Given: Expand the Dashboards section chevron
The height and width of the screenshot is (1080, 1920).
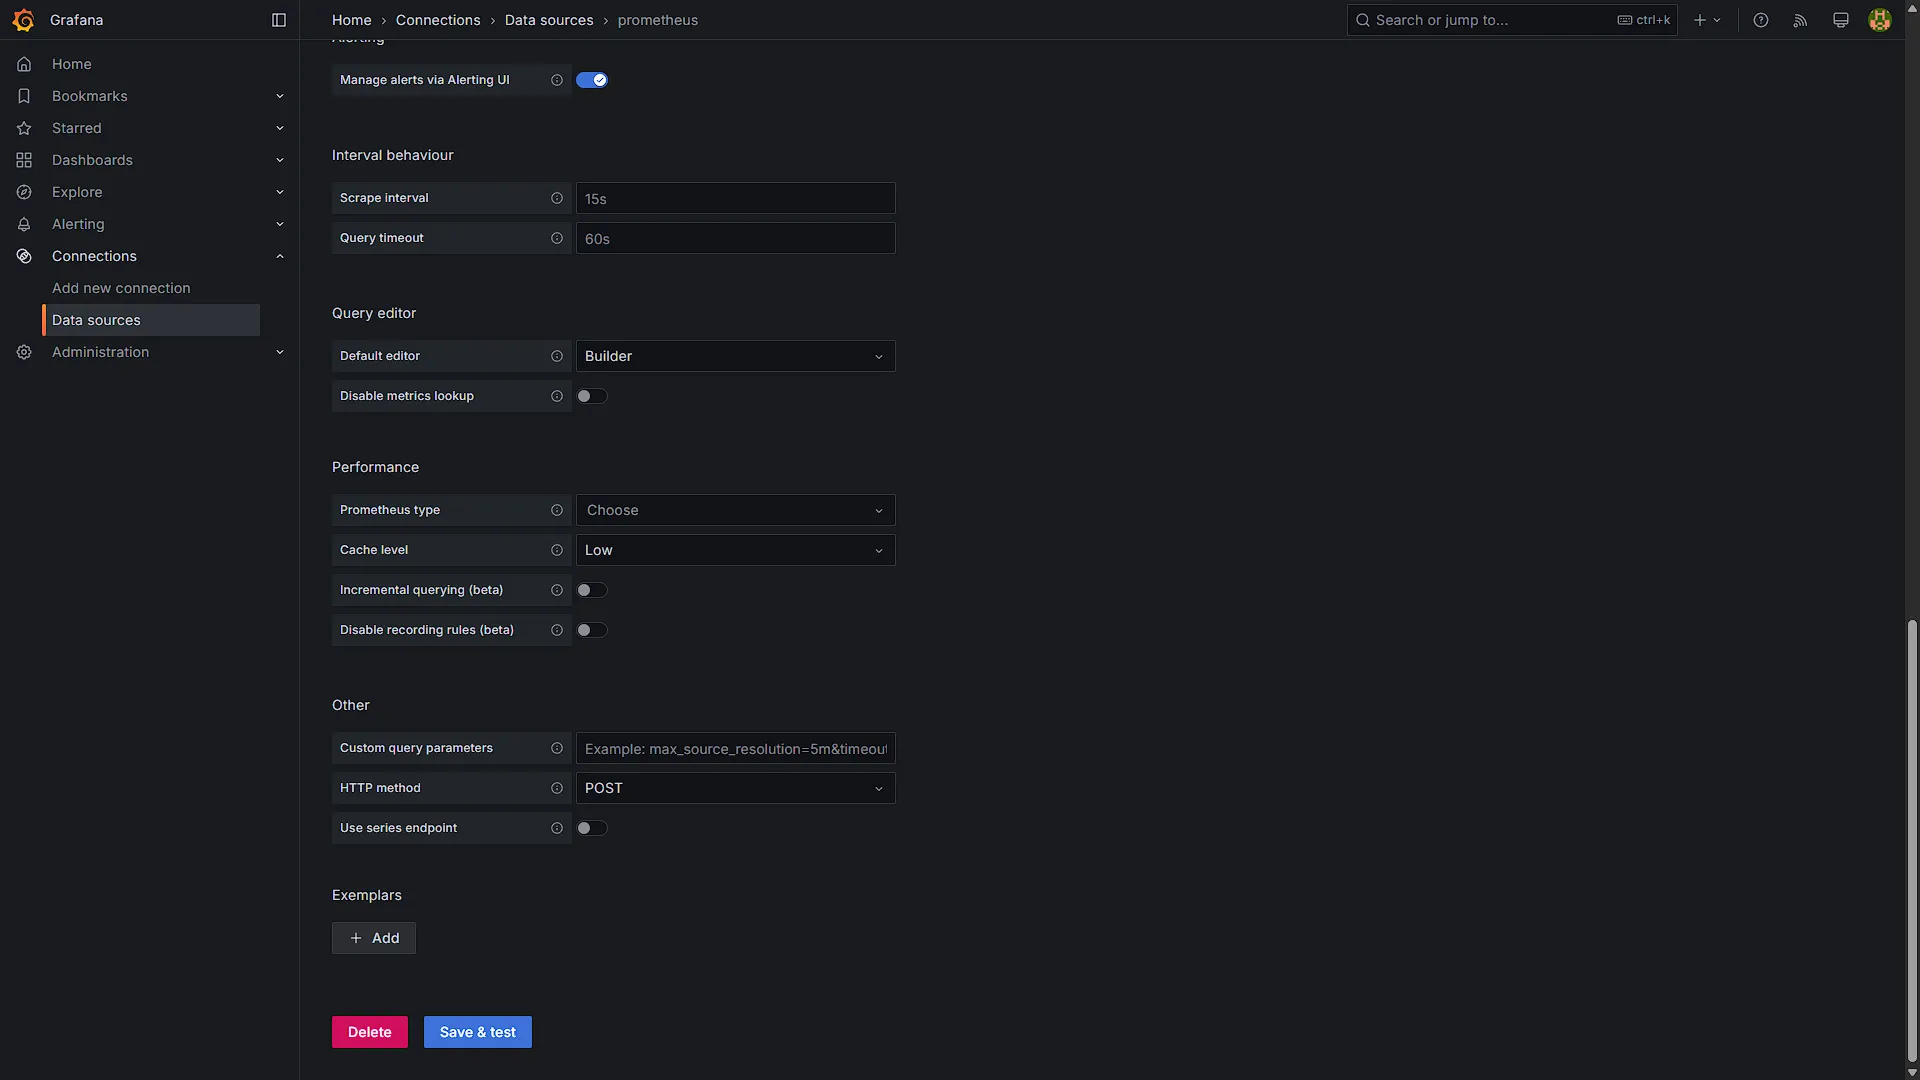Looking at the screenshot, I should 280,160.
